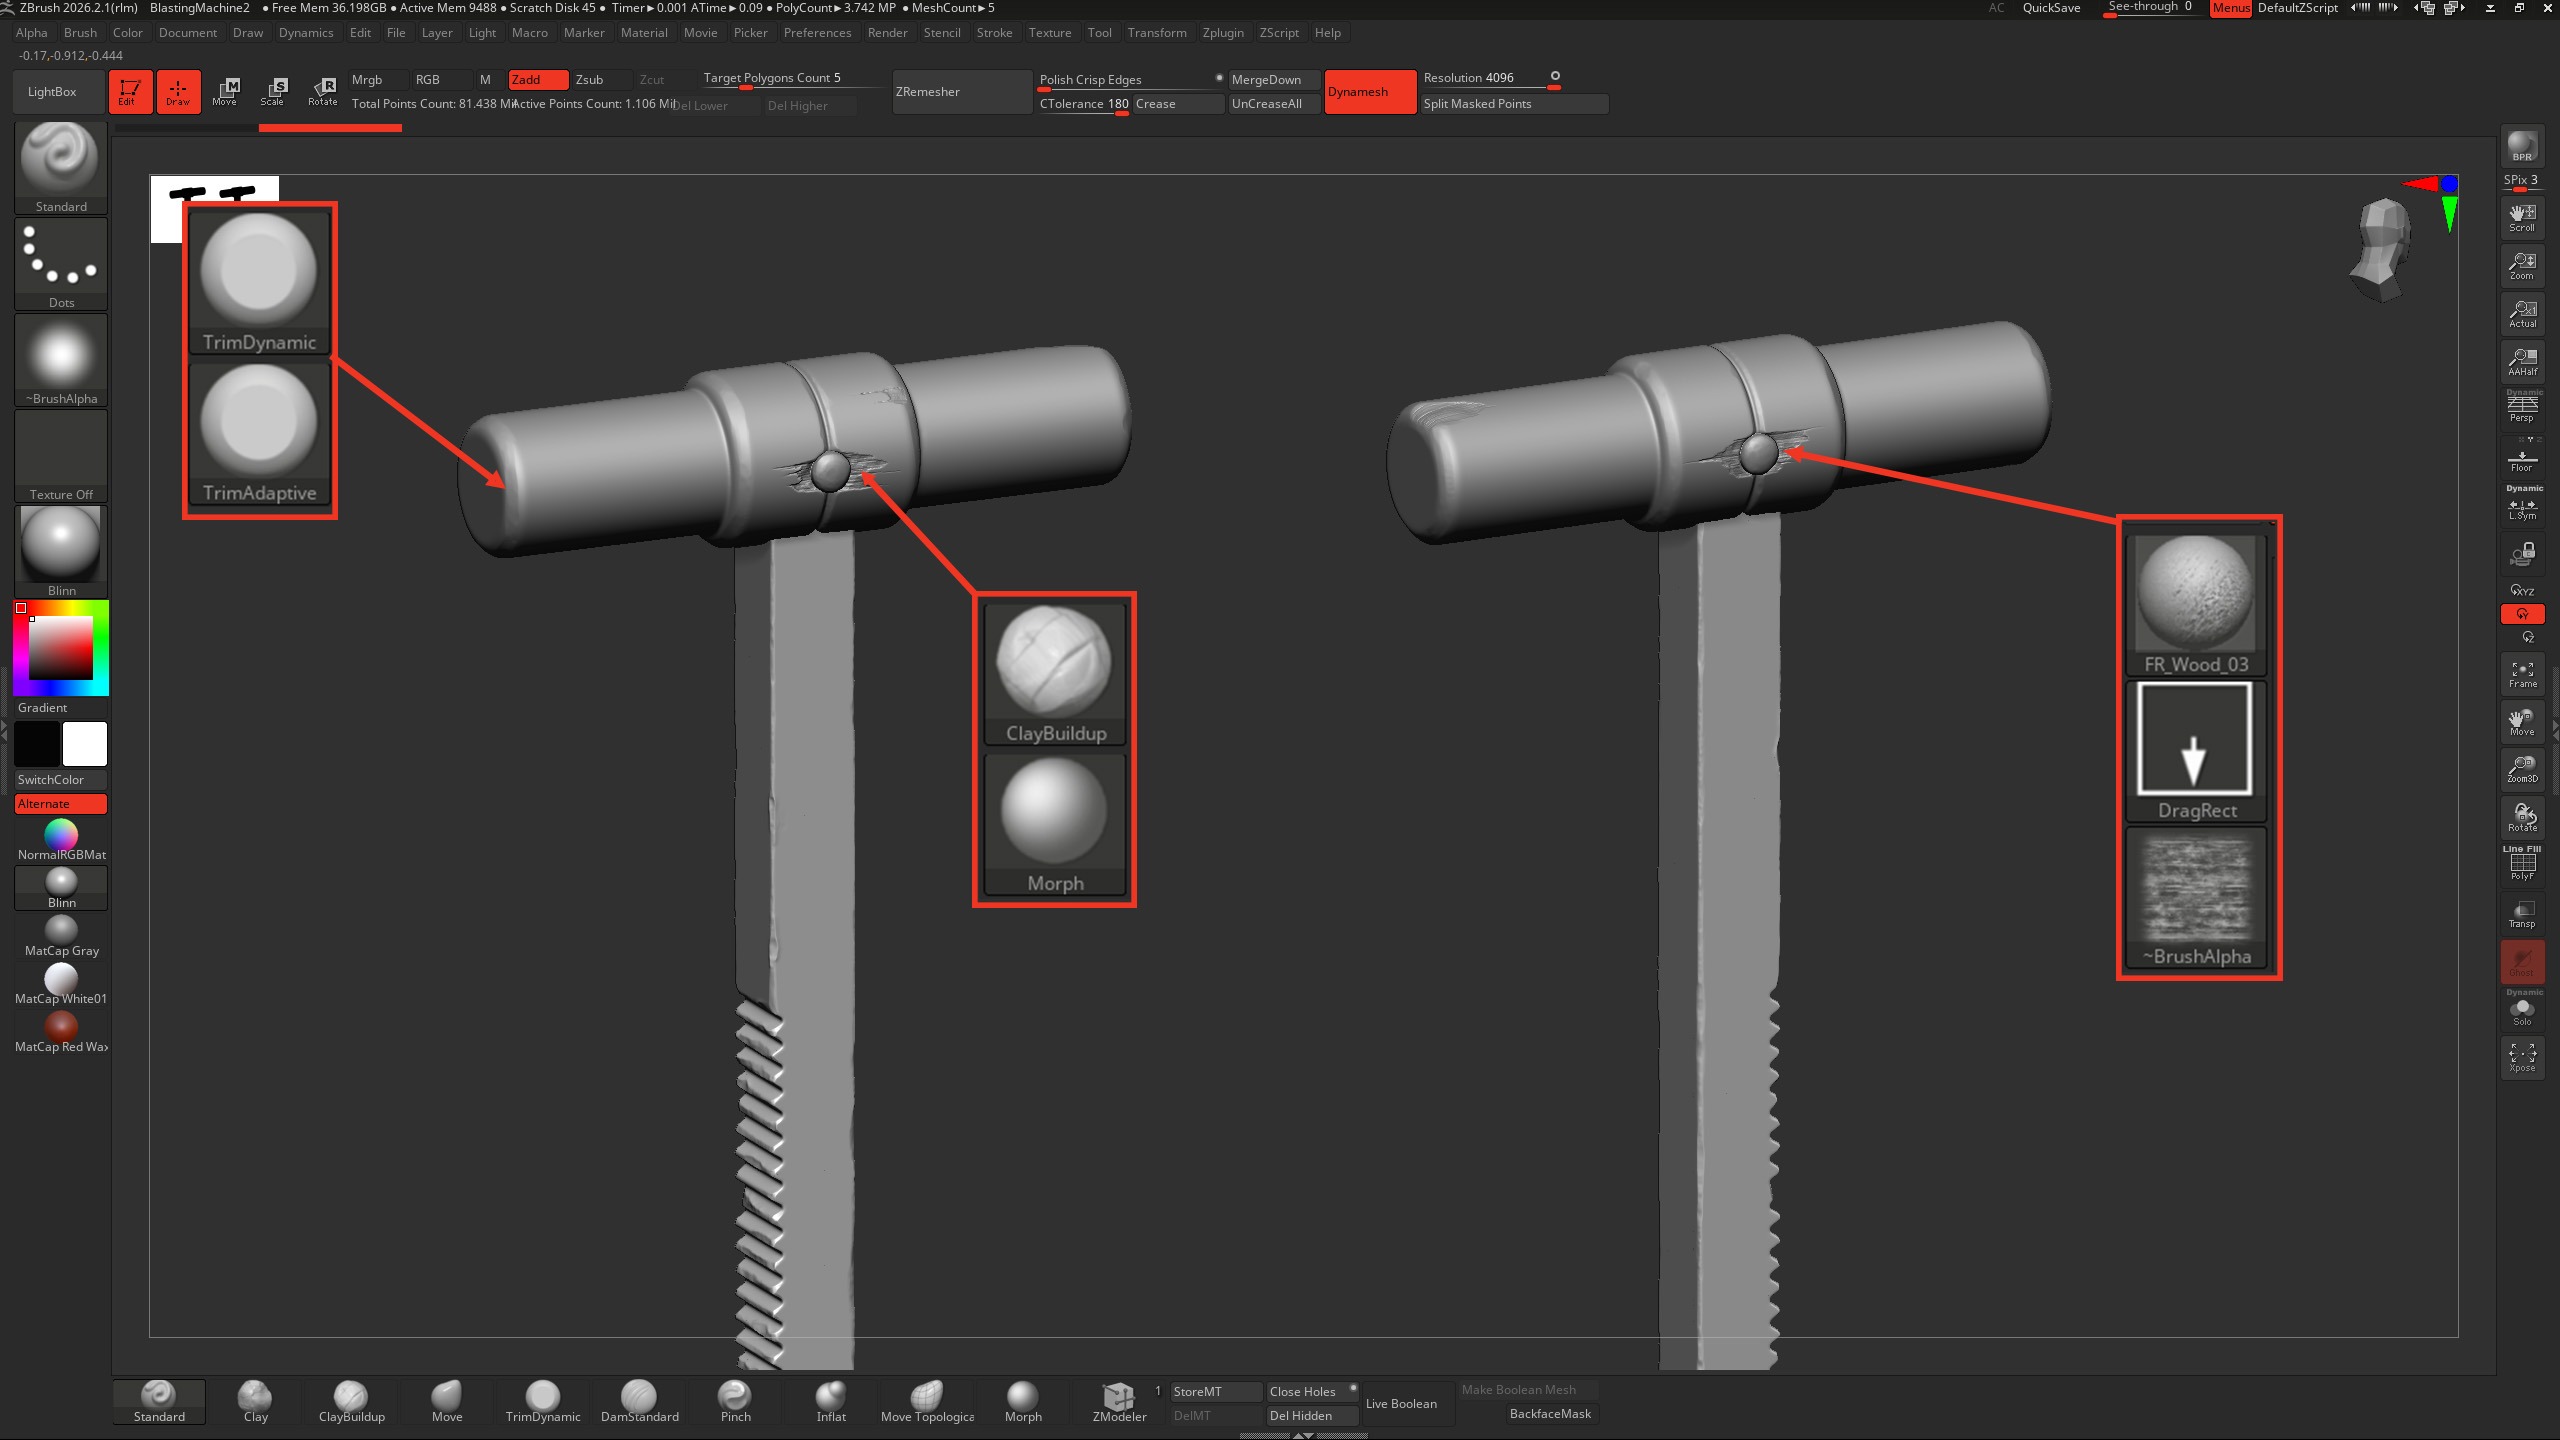This screenshot has width=2560, height=1440.
Task: Open the Dynamics menu
Action: point(306,33)
